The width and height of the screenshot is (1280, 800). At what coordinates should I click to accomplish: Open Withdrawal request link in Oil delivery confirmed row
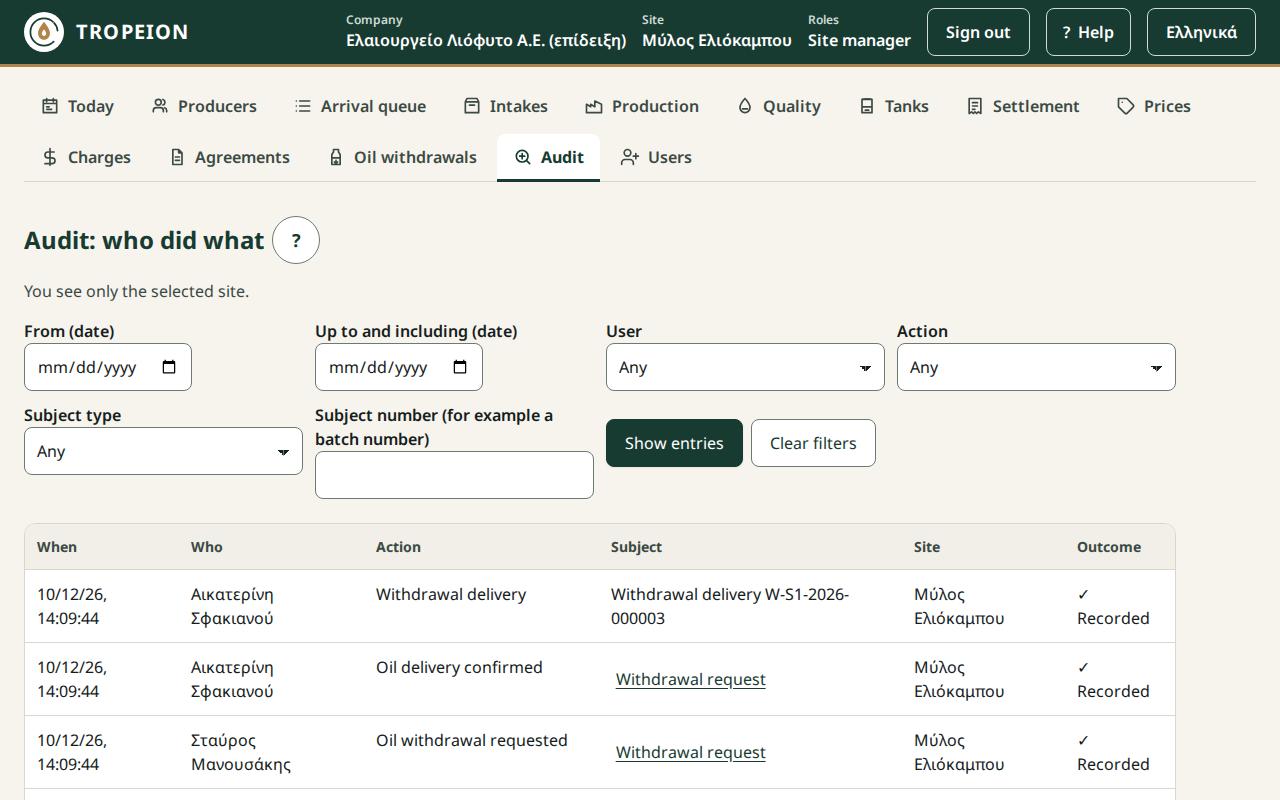691,679
